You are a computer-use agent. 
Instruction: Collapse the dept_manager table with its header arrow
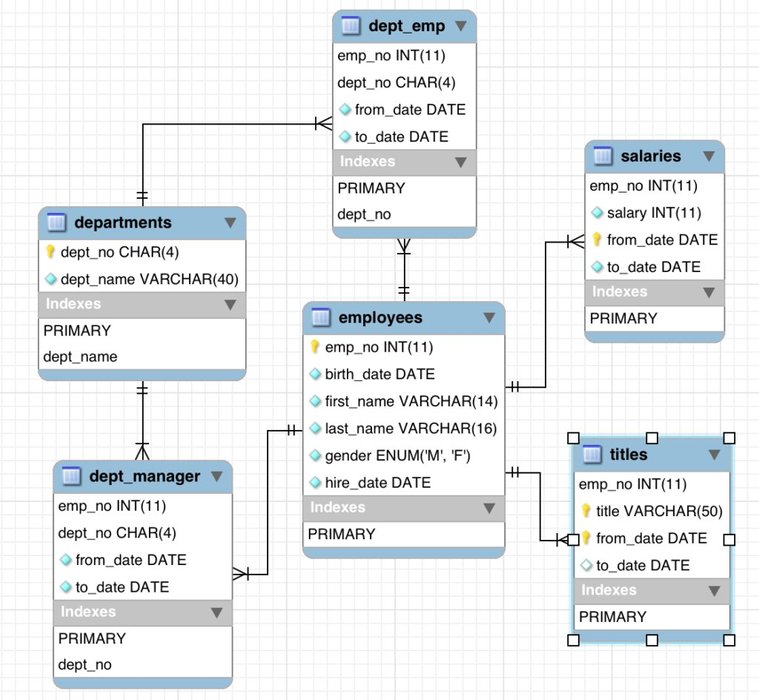pos(217,476)
